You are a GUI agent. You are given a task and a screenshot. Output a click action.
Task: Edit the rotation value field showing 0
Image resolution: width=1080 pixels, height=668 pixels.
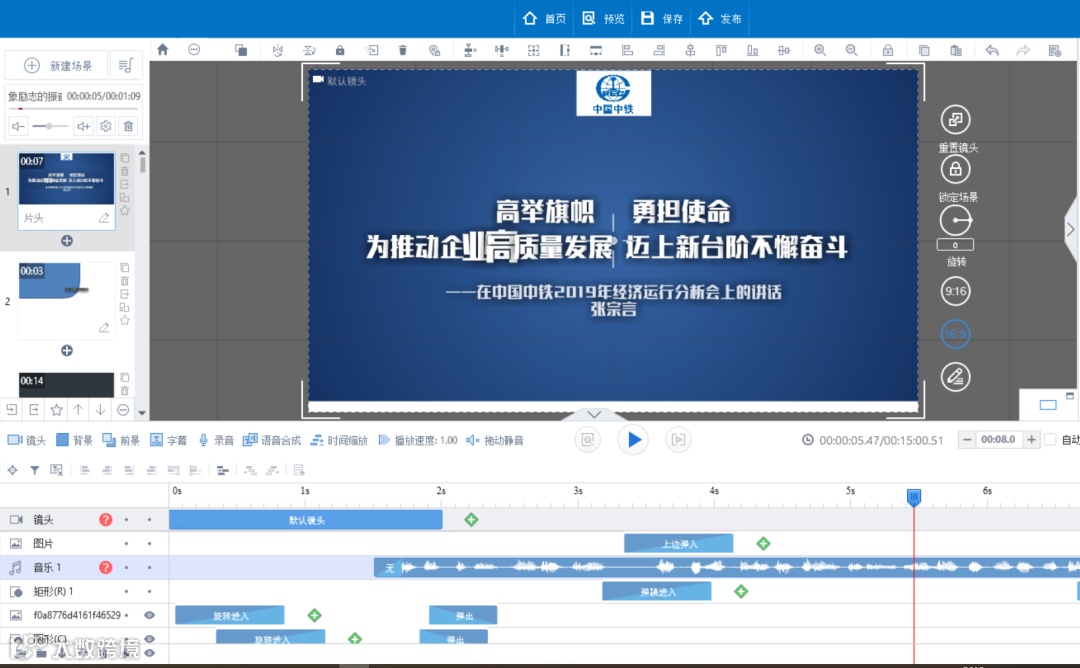coord(955,245)
